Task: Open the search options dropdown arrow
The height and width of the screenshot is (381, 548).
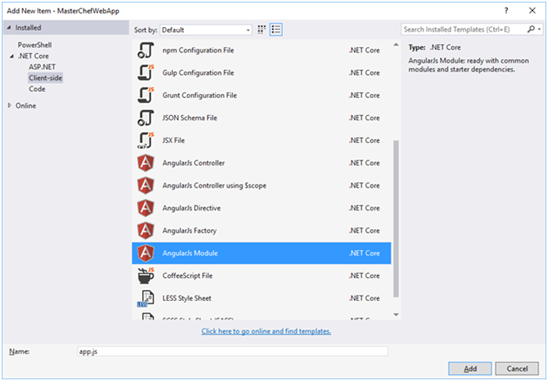Action: [539, 30]
